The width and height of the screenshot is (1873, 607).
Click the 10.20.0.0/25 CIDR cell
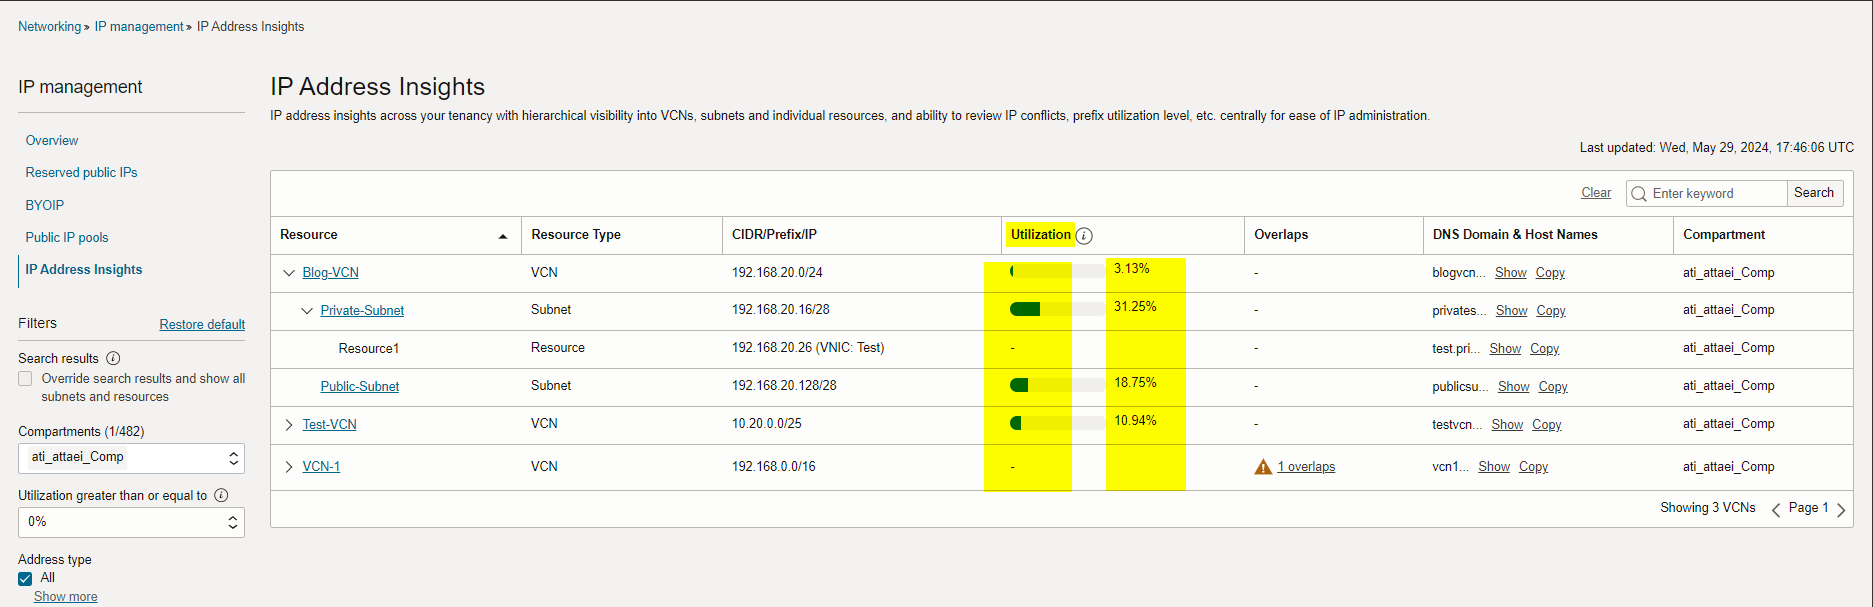(766, 424)
